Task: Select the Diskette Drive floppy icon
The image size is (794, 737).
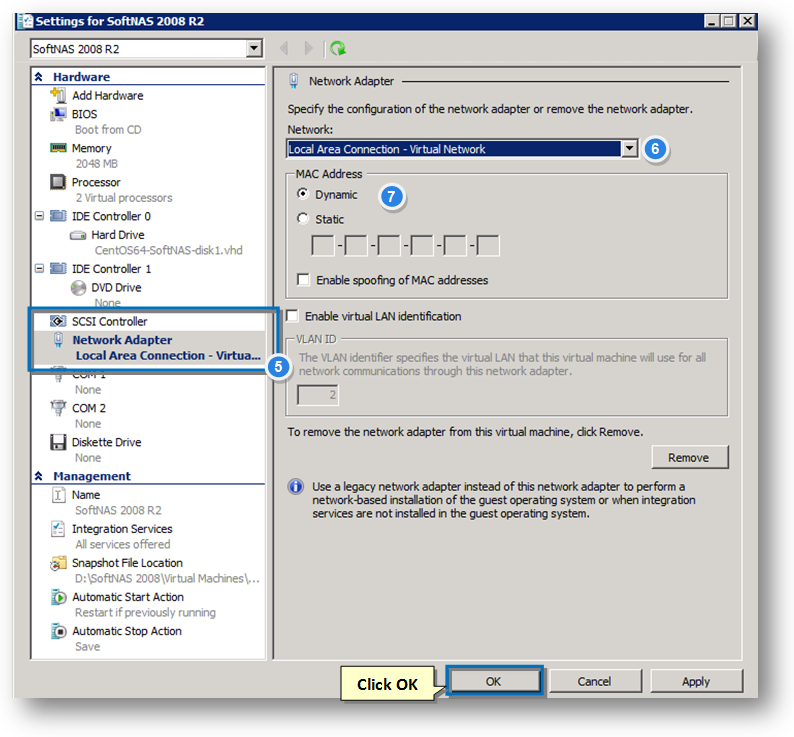Action: point(58,442)
